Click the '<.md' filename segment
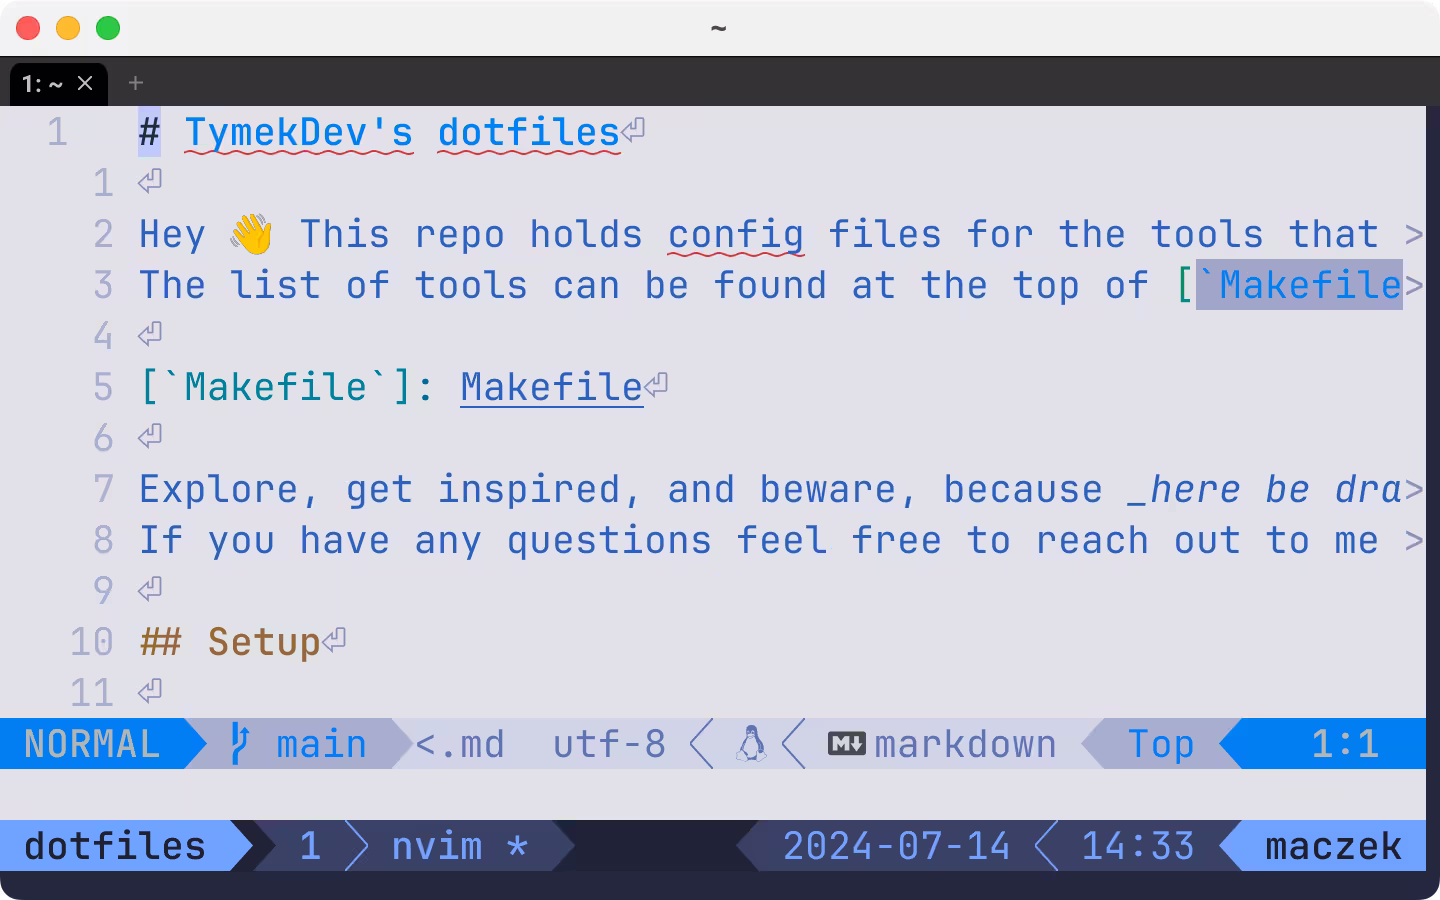Image resolution: width=1440 pixels, height=900 pixels. pos(460,744)
